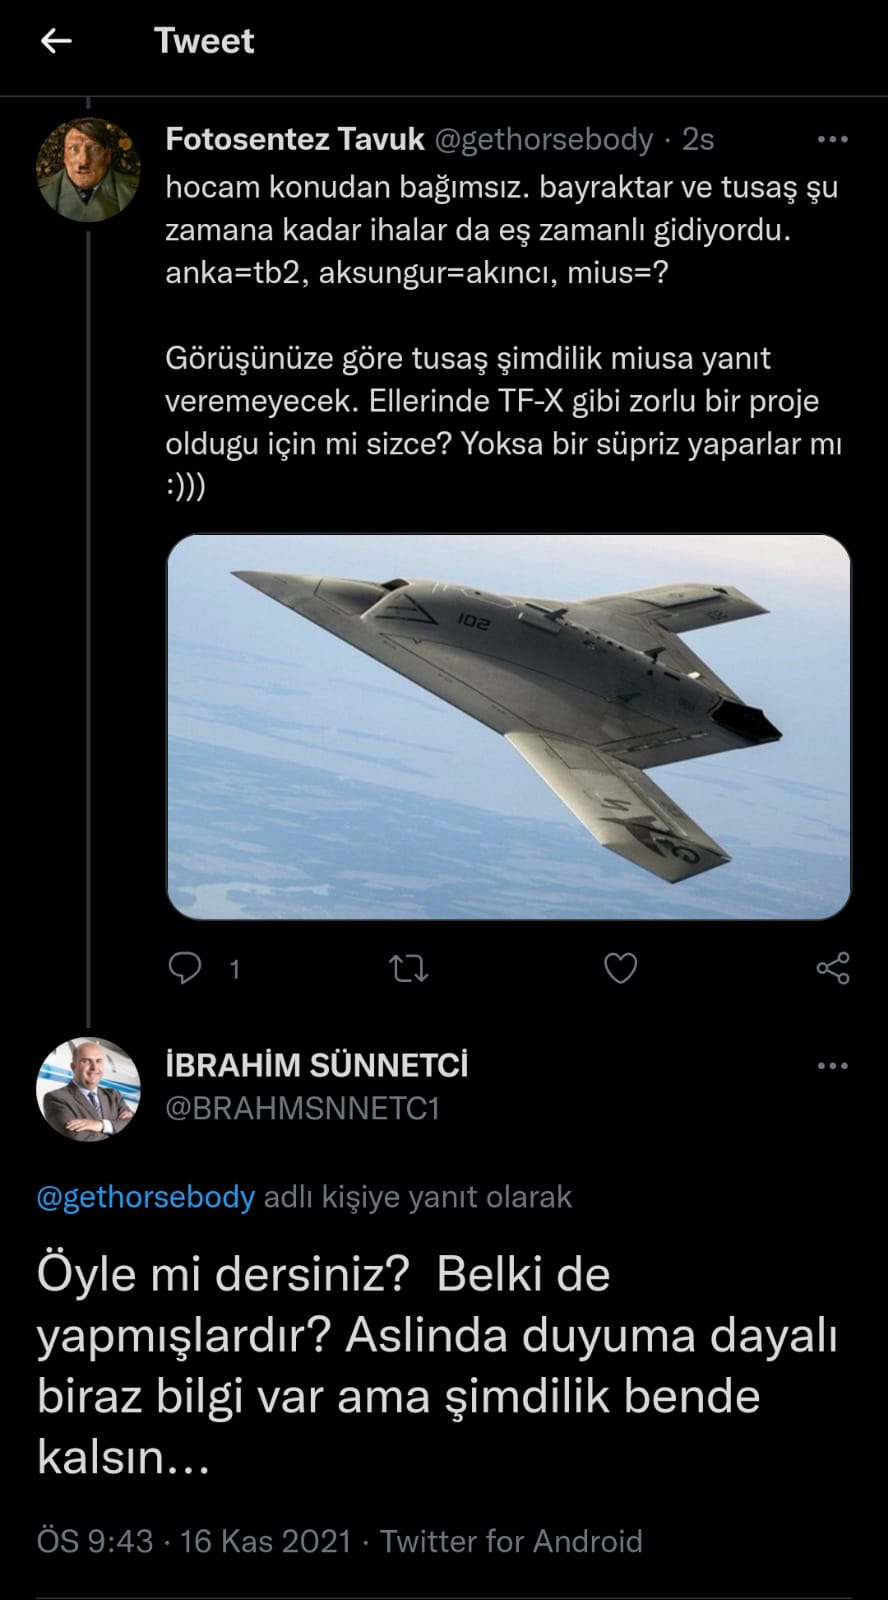The image size is (888, 1600).
Task: Open Fotosentez Tavuk's profile picture
Action: (x=88, y=168)
